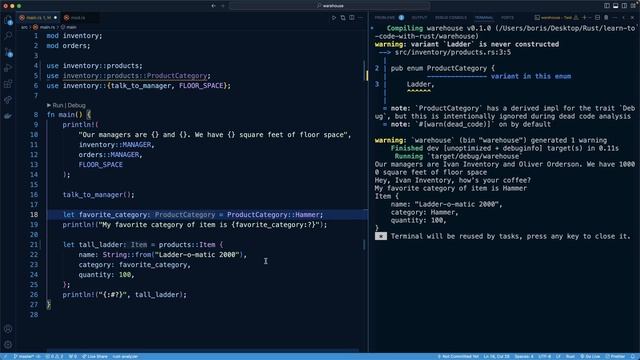The image size is (640, 360).
Task: Open new terminal launch profile dropdown
Action: (589, 18)
